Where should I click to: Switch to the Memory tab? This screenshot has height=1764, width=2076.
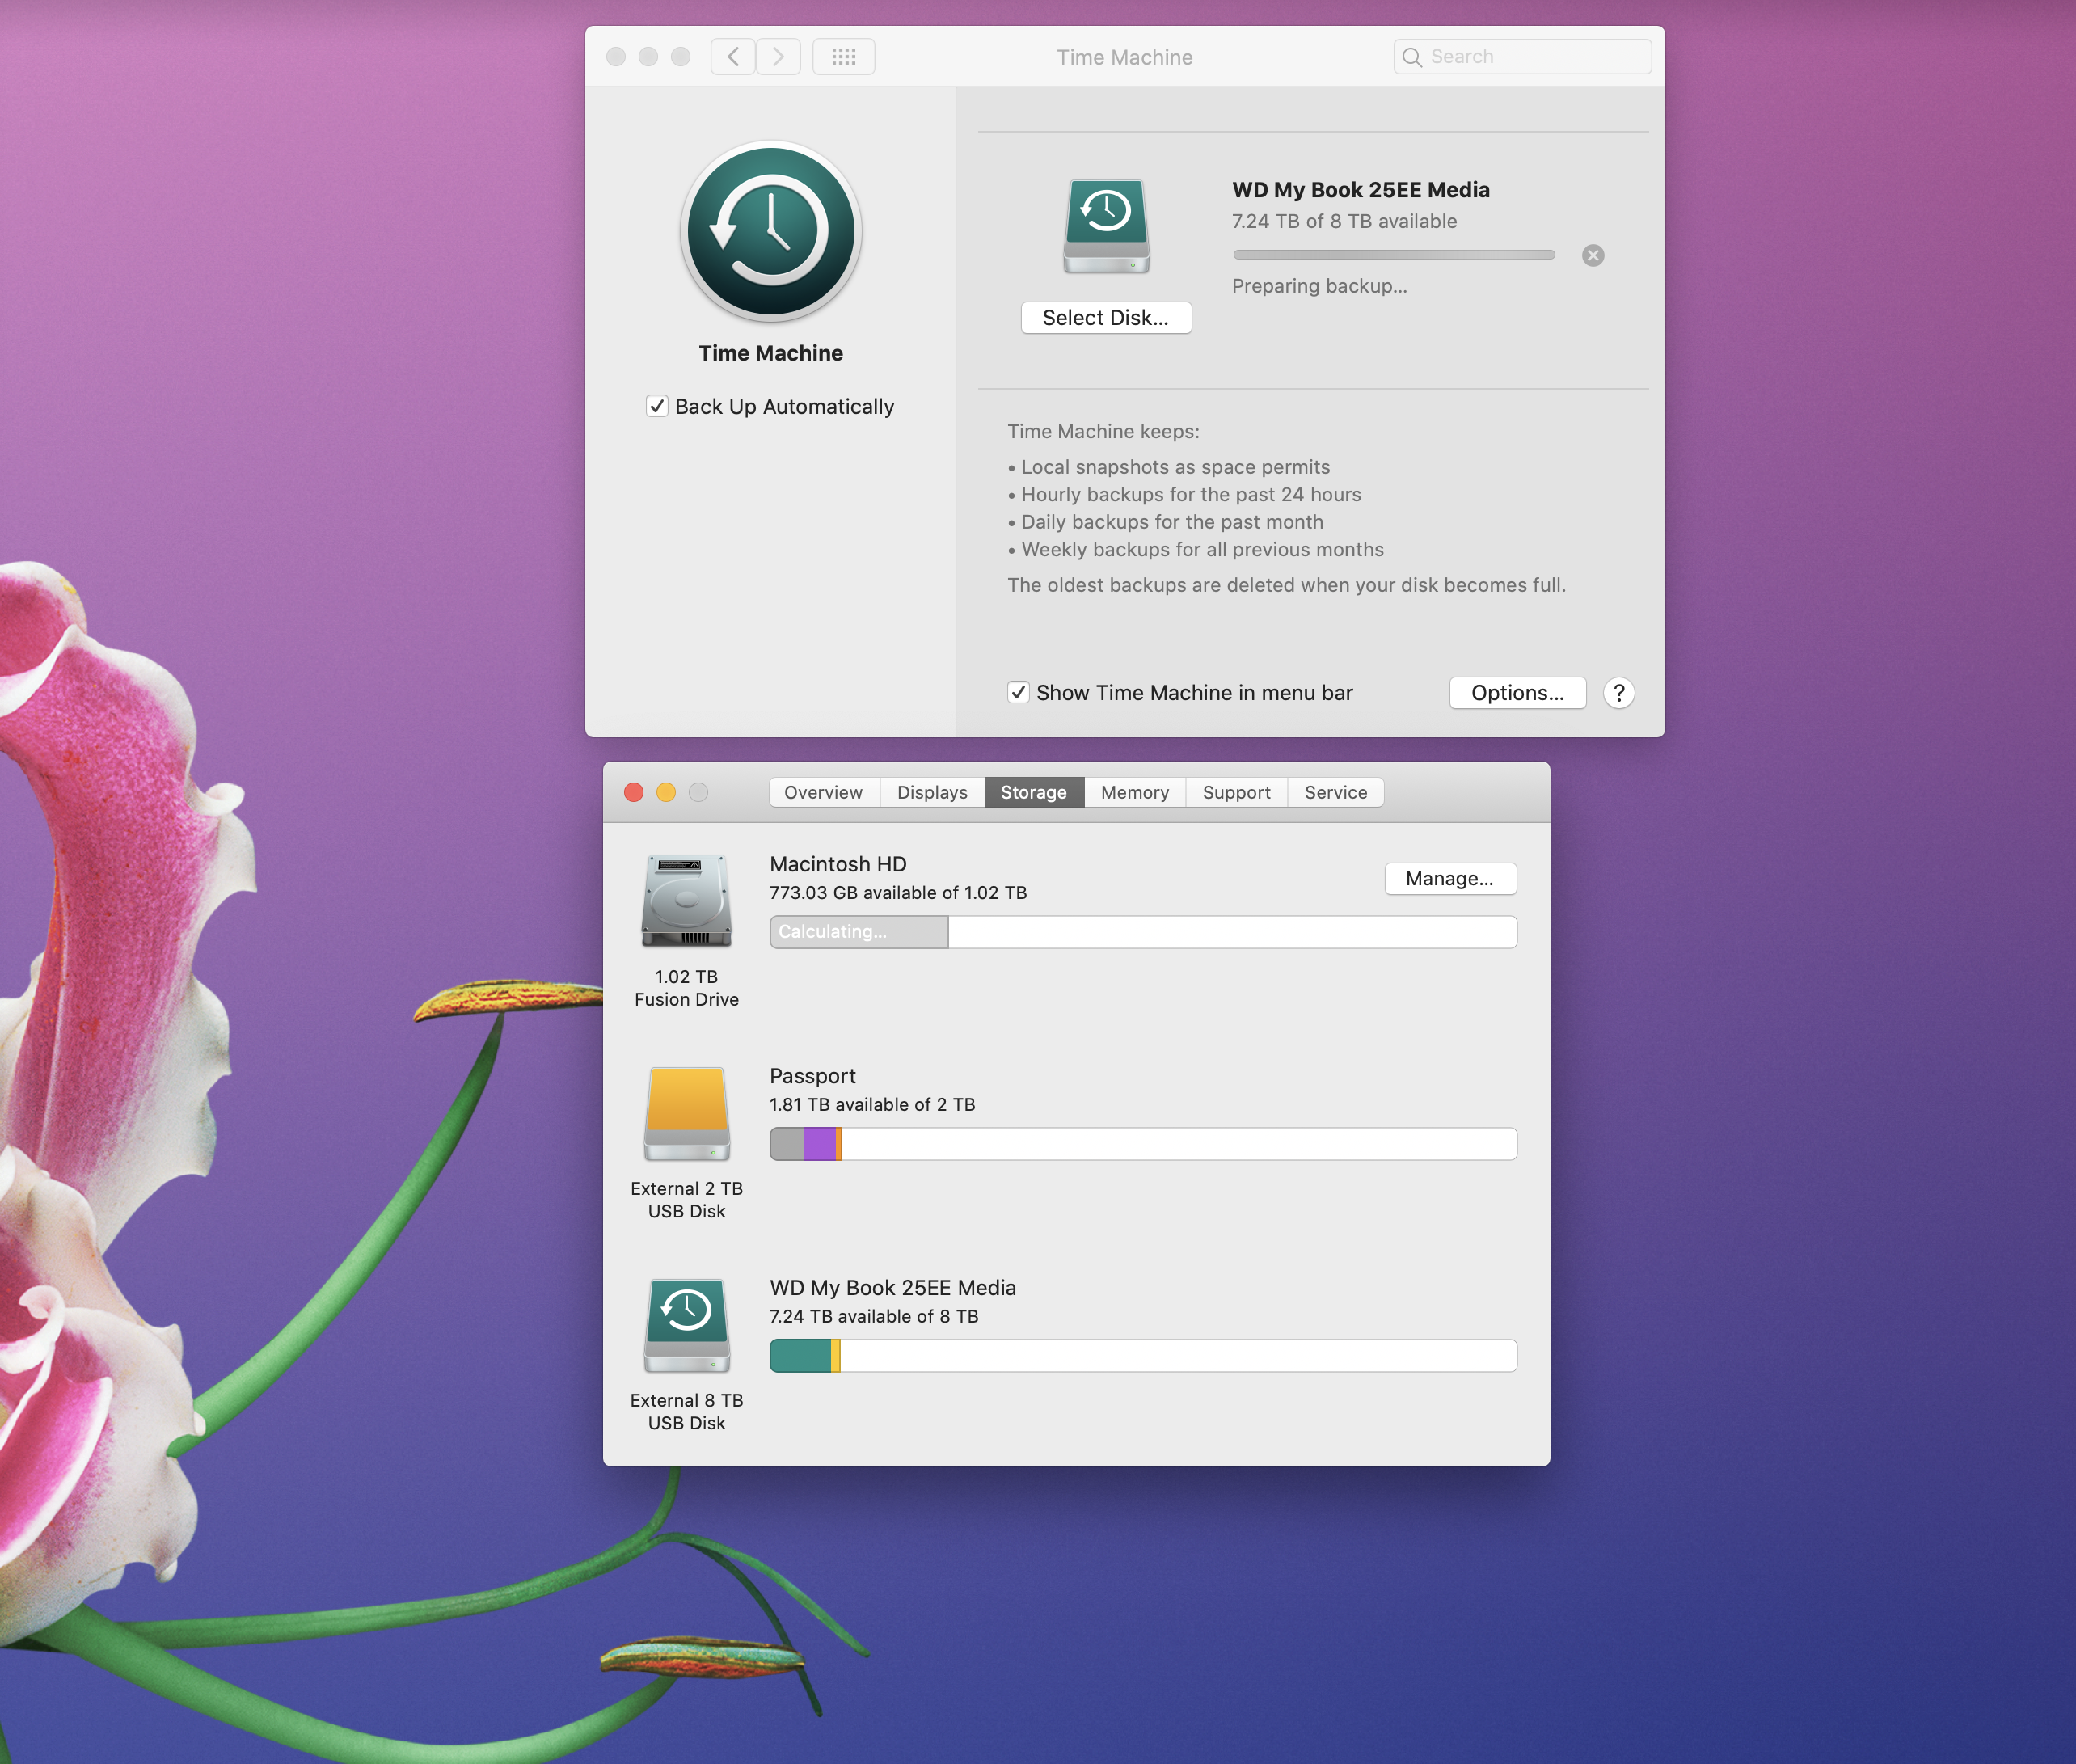1134,792
